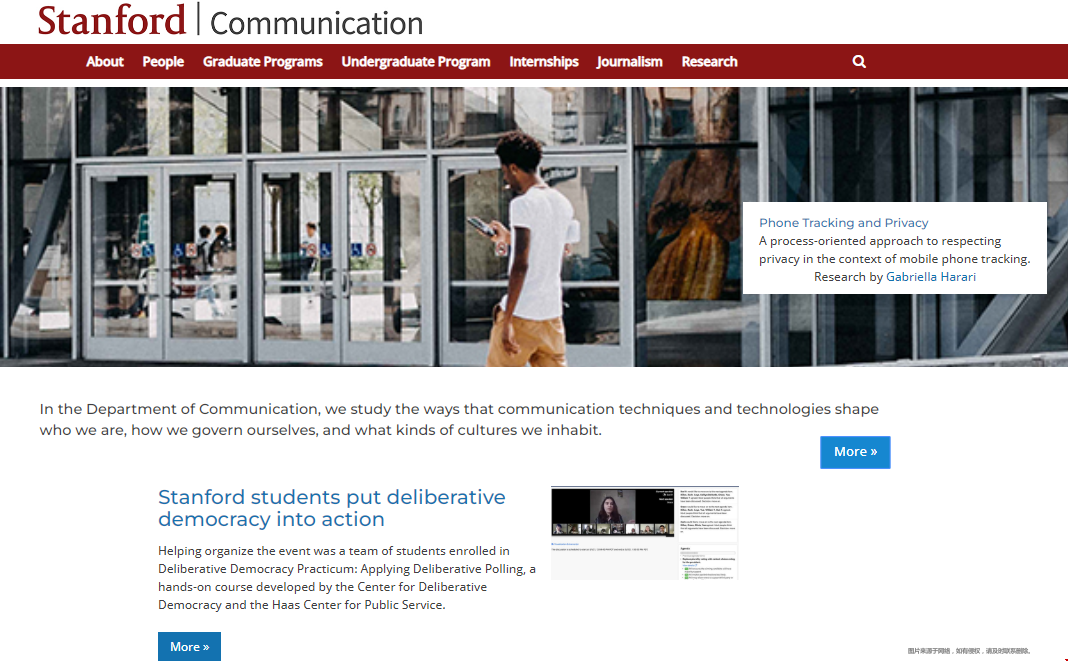Click the 'In the Department of Communication' intro text
The image size is (1068, 661).
coord(459,419)
